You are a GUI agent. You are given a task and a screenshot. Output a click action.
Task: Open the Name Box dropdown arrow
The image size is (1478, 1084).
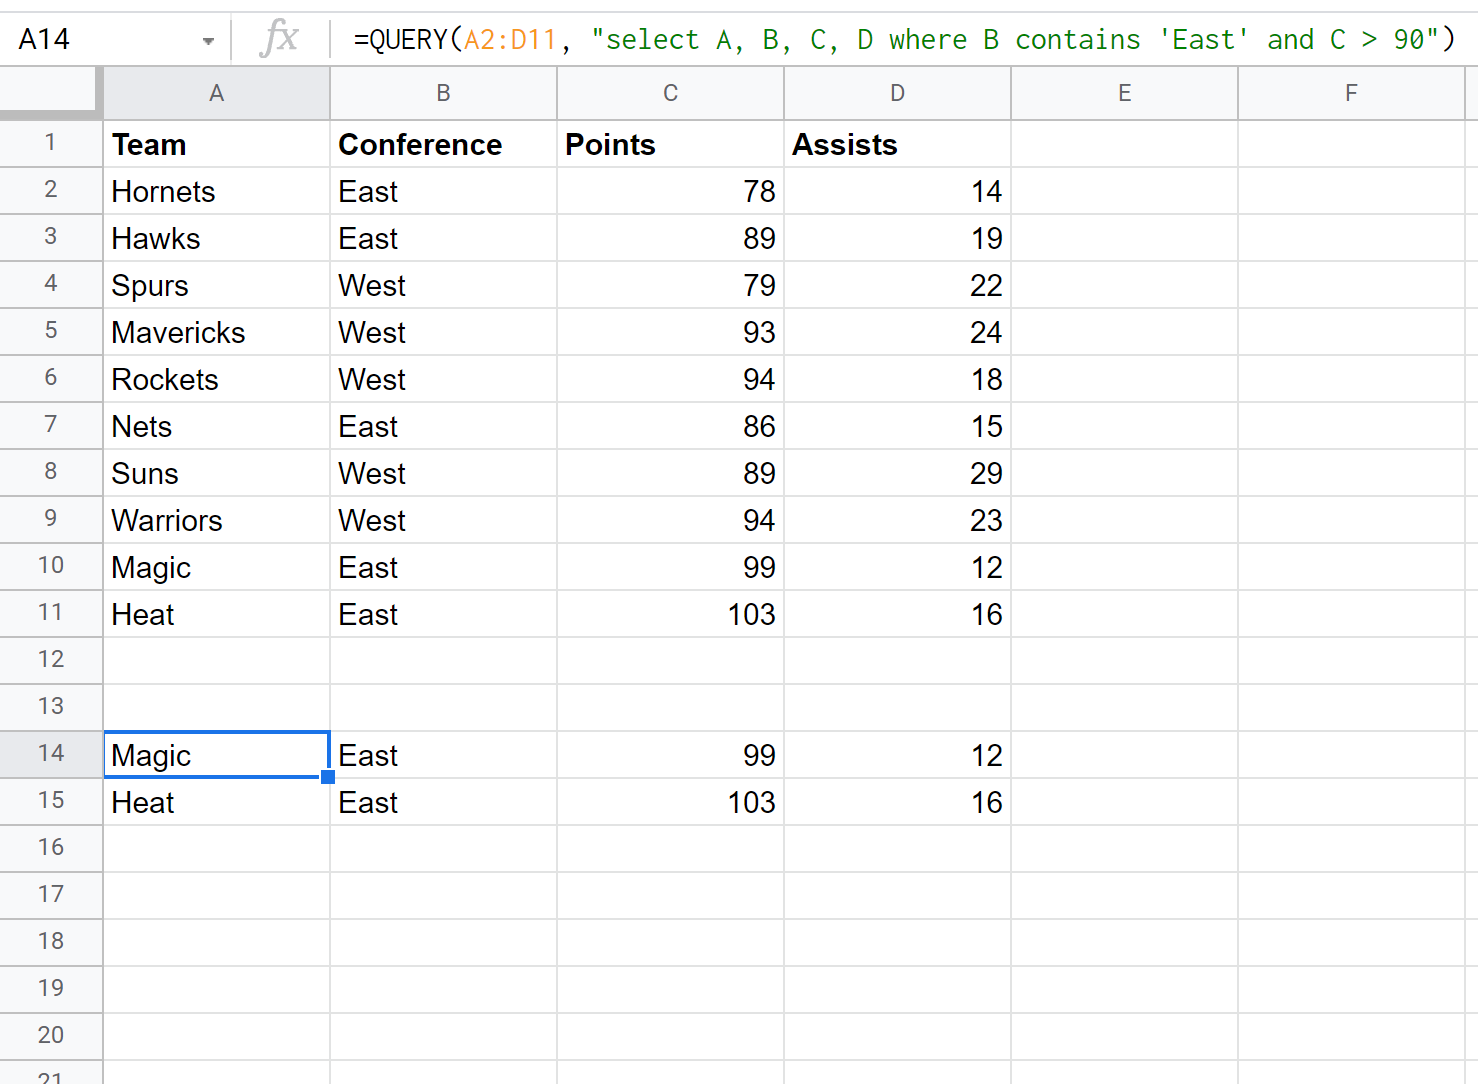[208, 41]
